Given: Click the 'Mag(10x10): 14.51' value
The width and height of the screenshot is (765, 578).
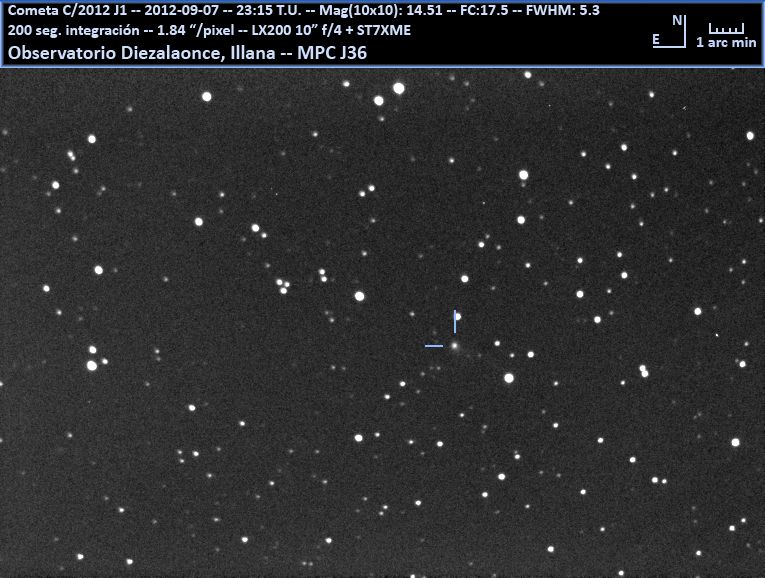Looking at the screenshot, I should coord(381,10).
